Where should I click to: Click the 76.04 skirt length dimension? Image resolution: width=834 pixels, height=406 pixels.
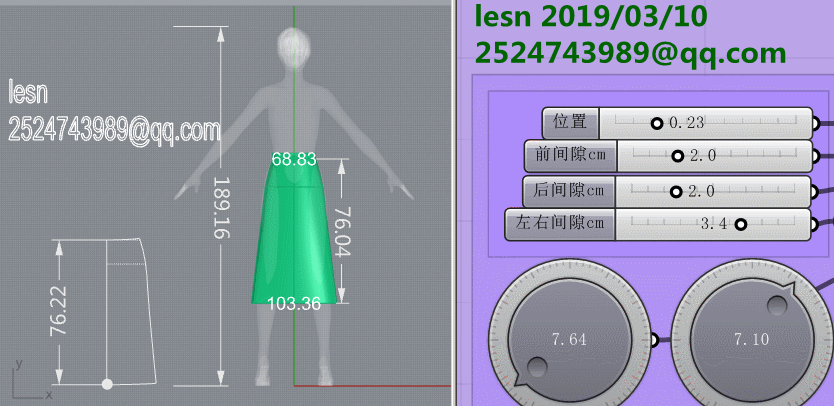coord(341,231)
